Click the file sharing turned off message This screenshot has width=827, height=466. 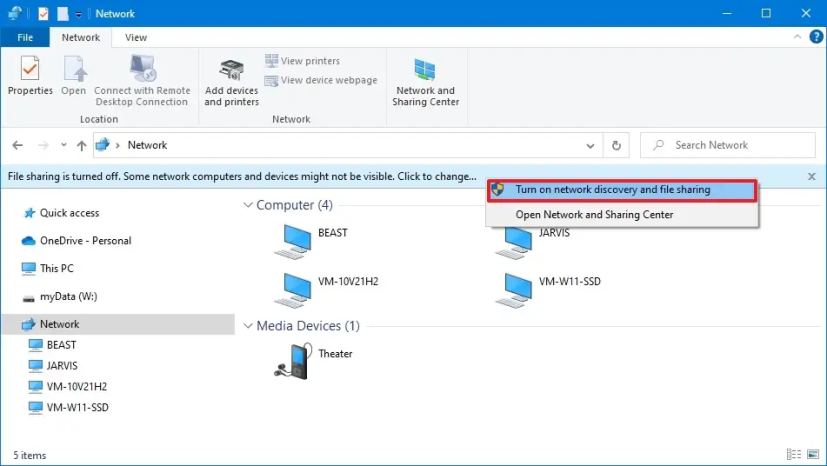242,177
